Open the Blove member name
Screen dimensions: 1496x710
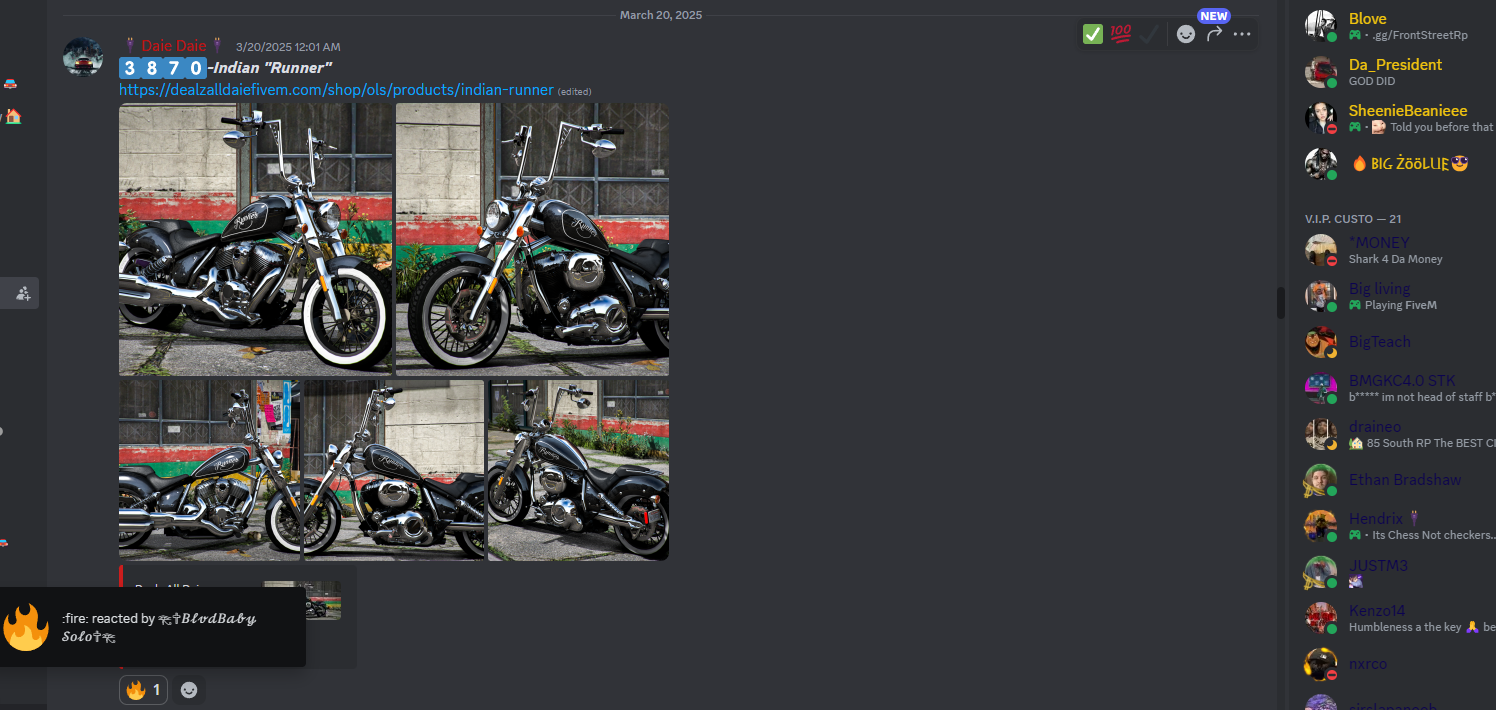(1367, 18)
